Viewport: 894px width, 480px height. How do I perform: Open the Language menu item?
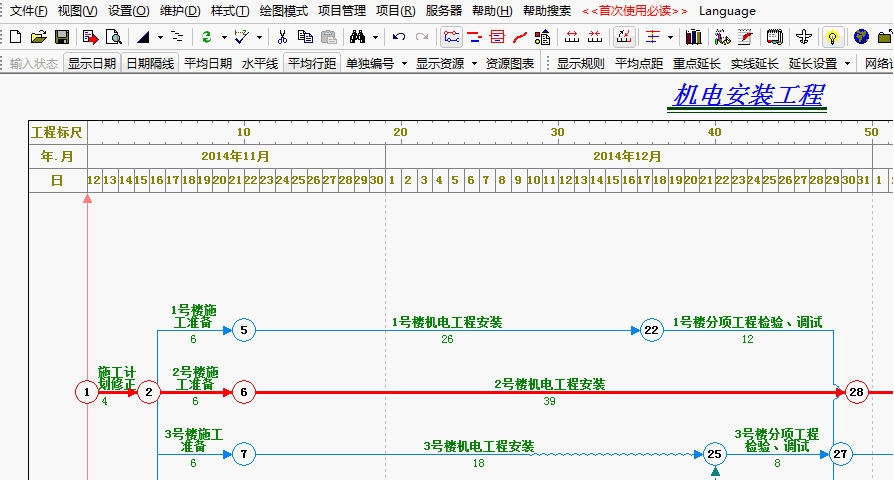click(x=727, y=11)
